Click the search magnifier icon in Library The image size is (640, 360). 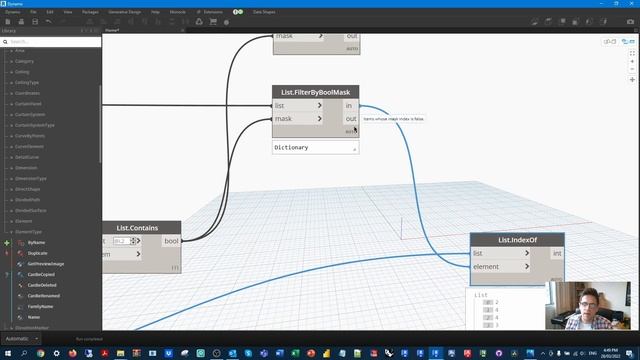point(5,42)
